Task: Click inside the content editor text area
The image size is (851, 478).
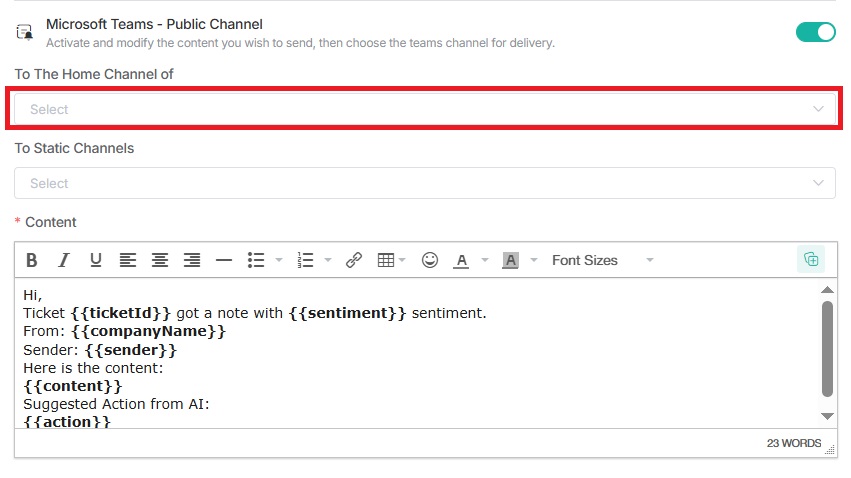Action: point(417,353)
